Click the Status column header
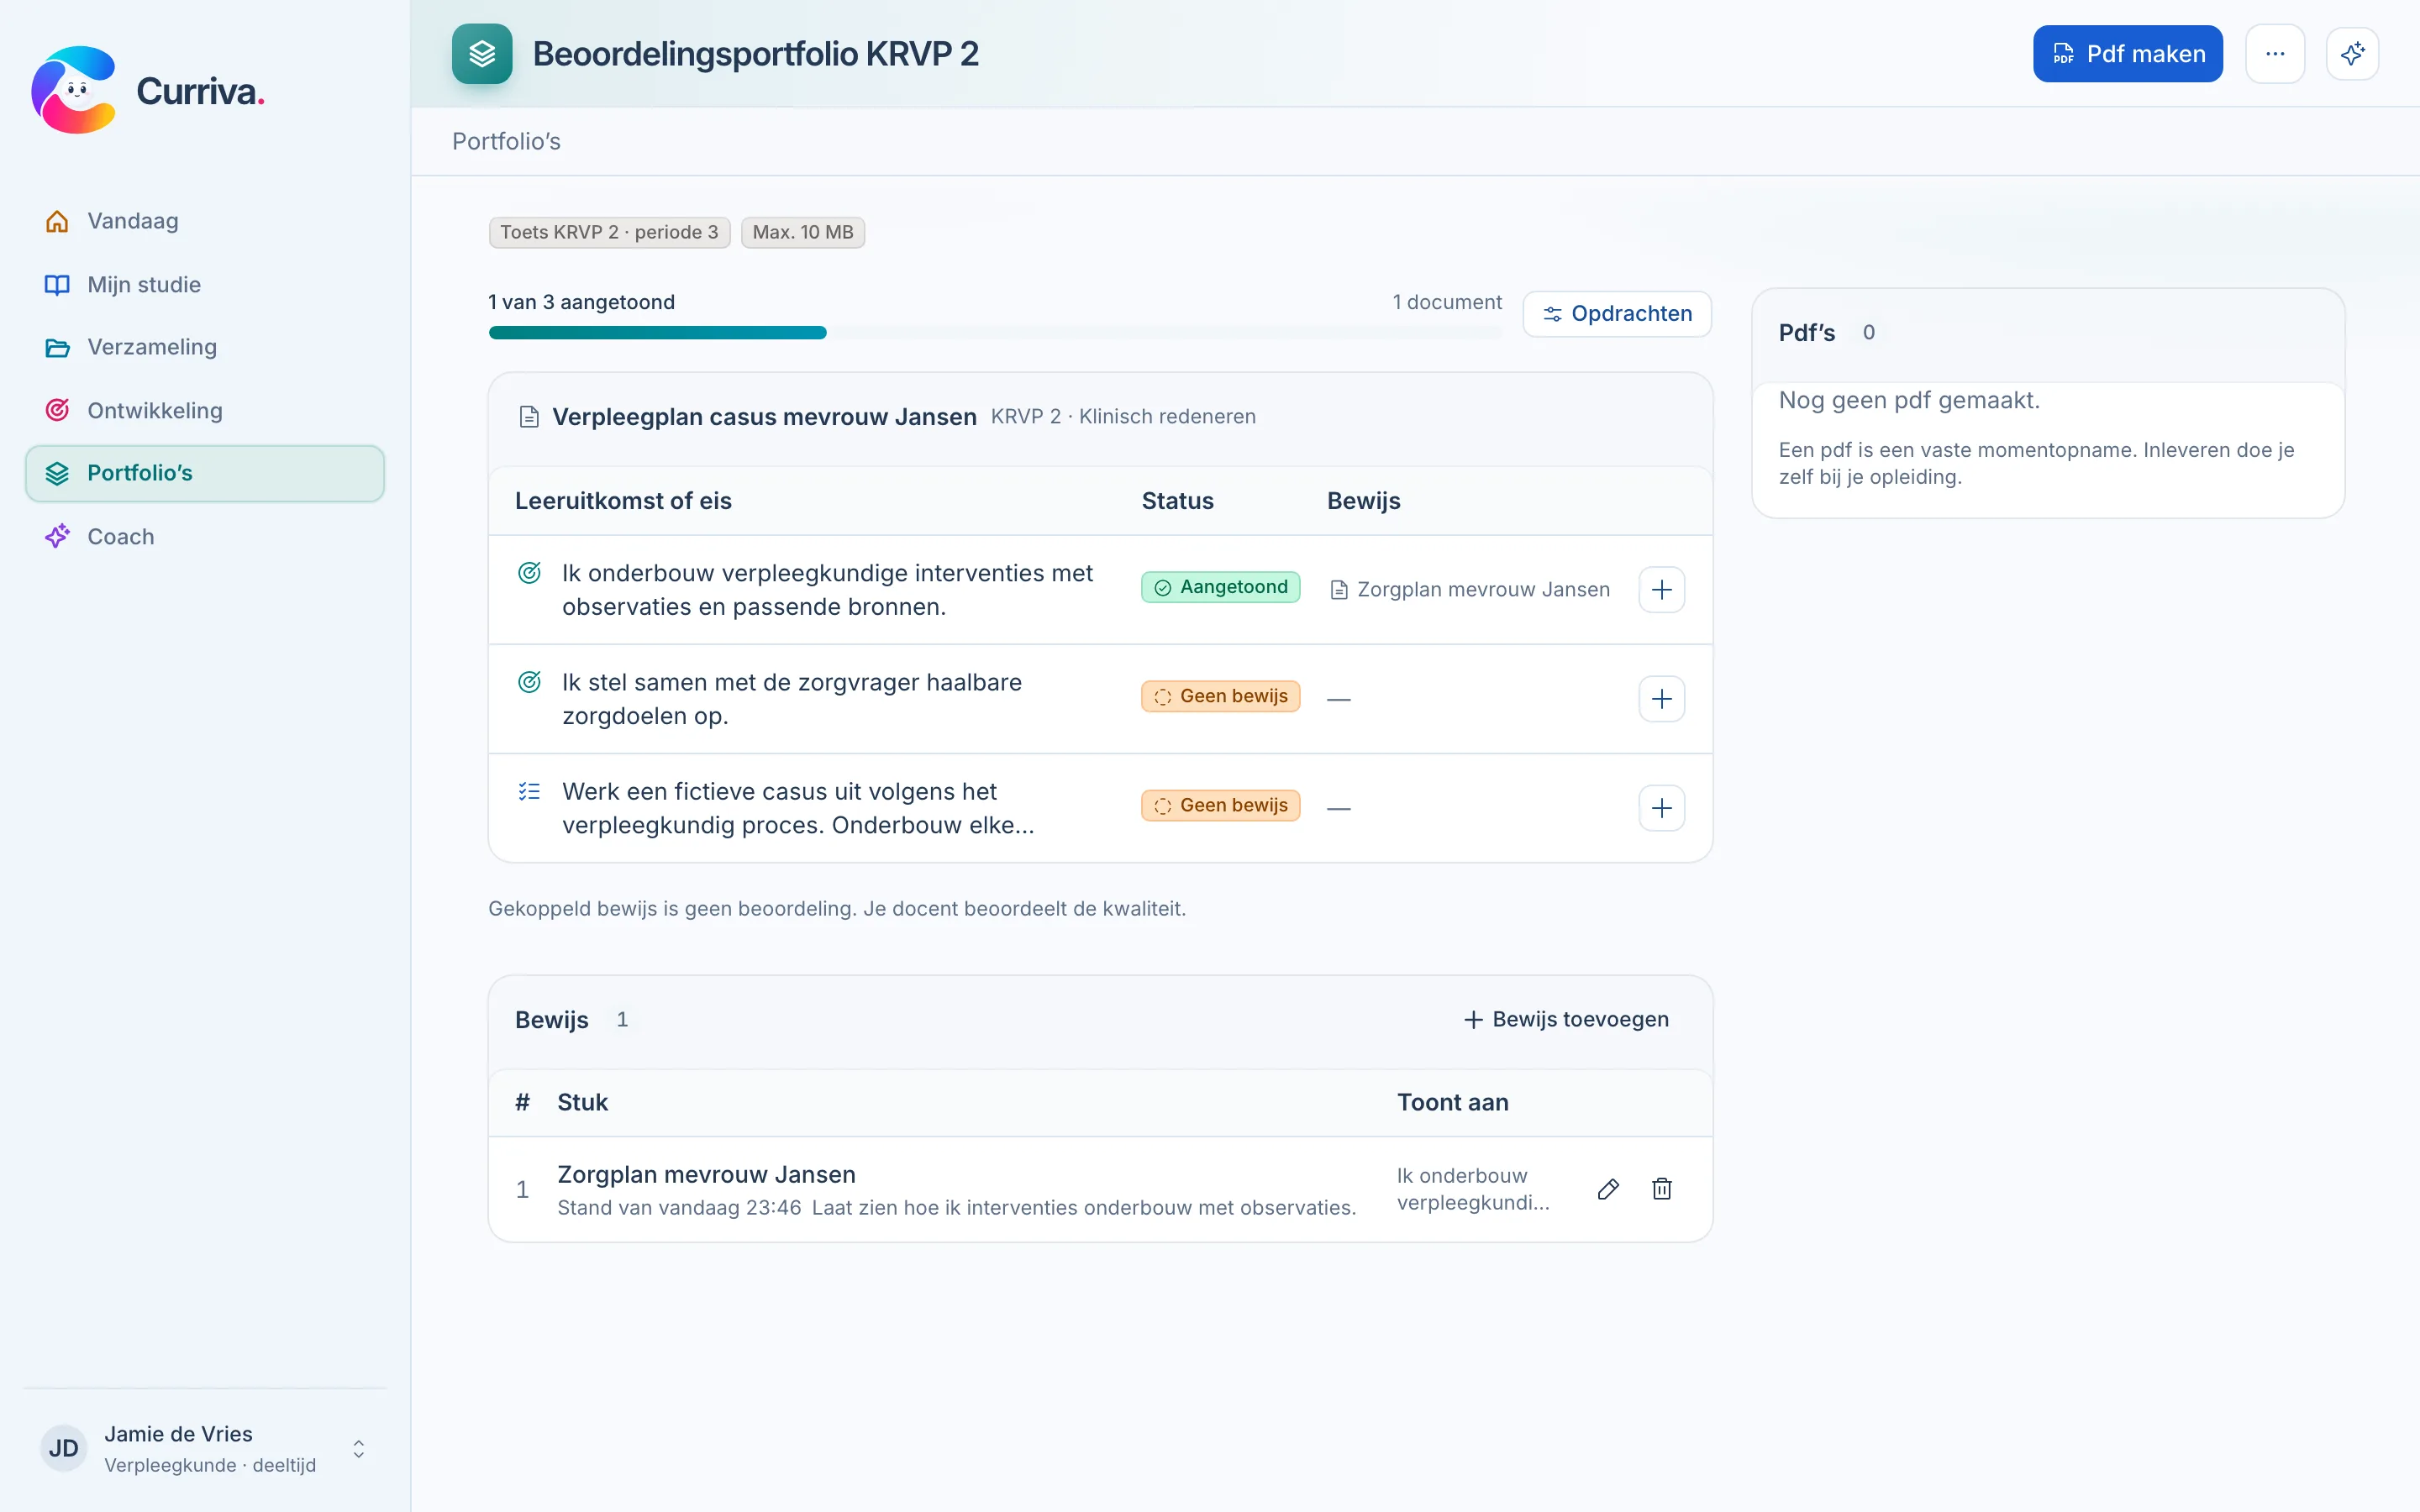The image size is (2420, 1512). [x=1177, y=501]
